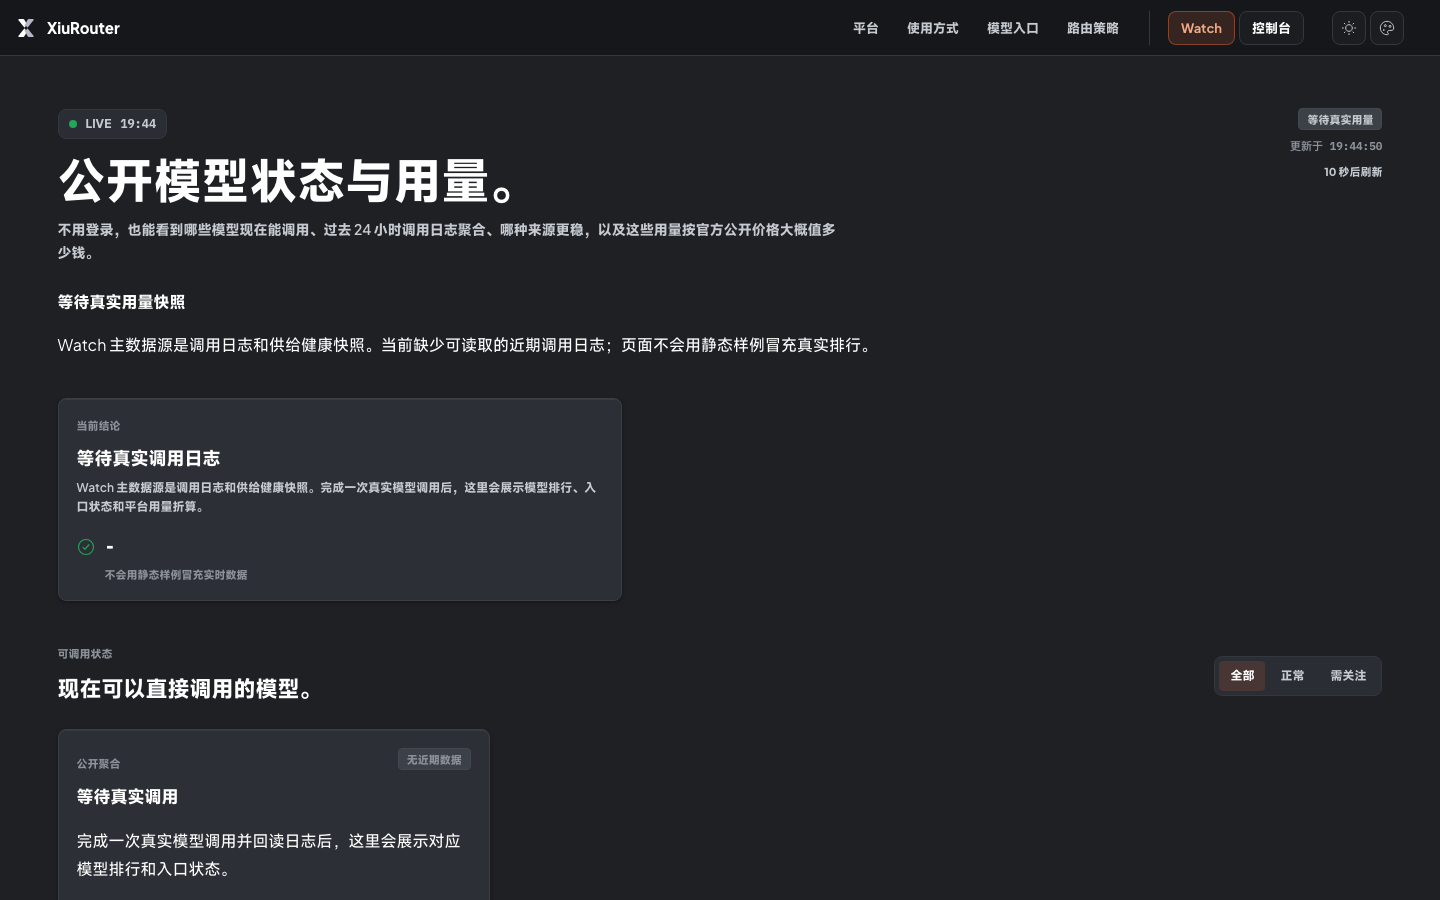This screenshot has height=900, width=1440.
Task: Open 路由策略 navigation link
Action: point(1093,28)
